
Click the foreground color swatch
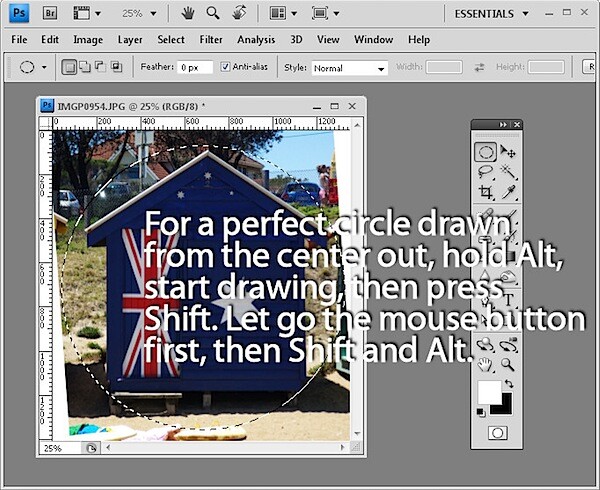point(488,392)
